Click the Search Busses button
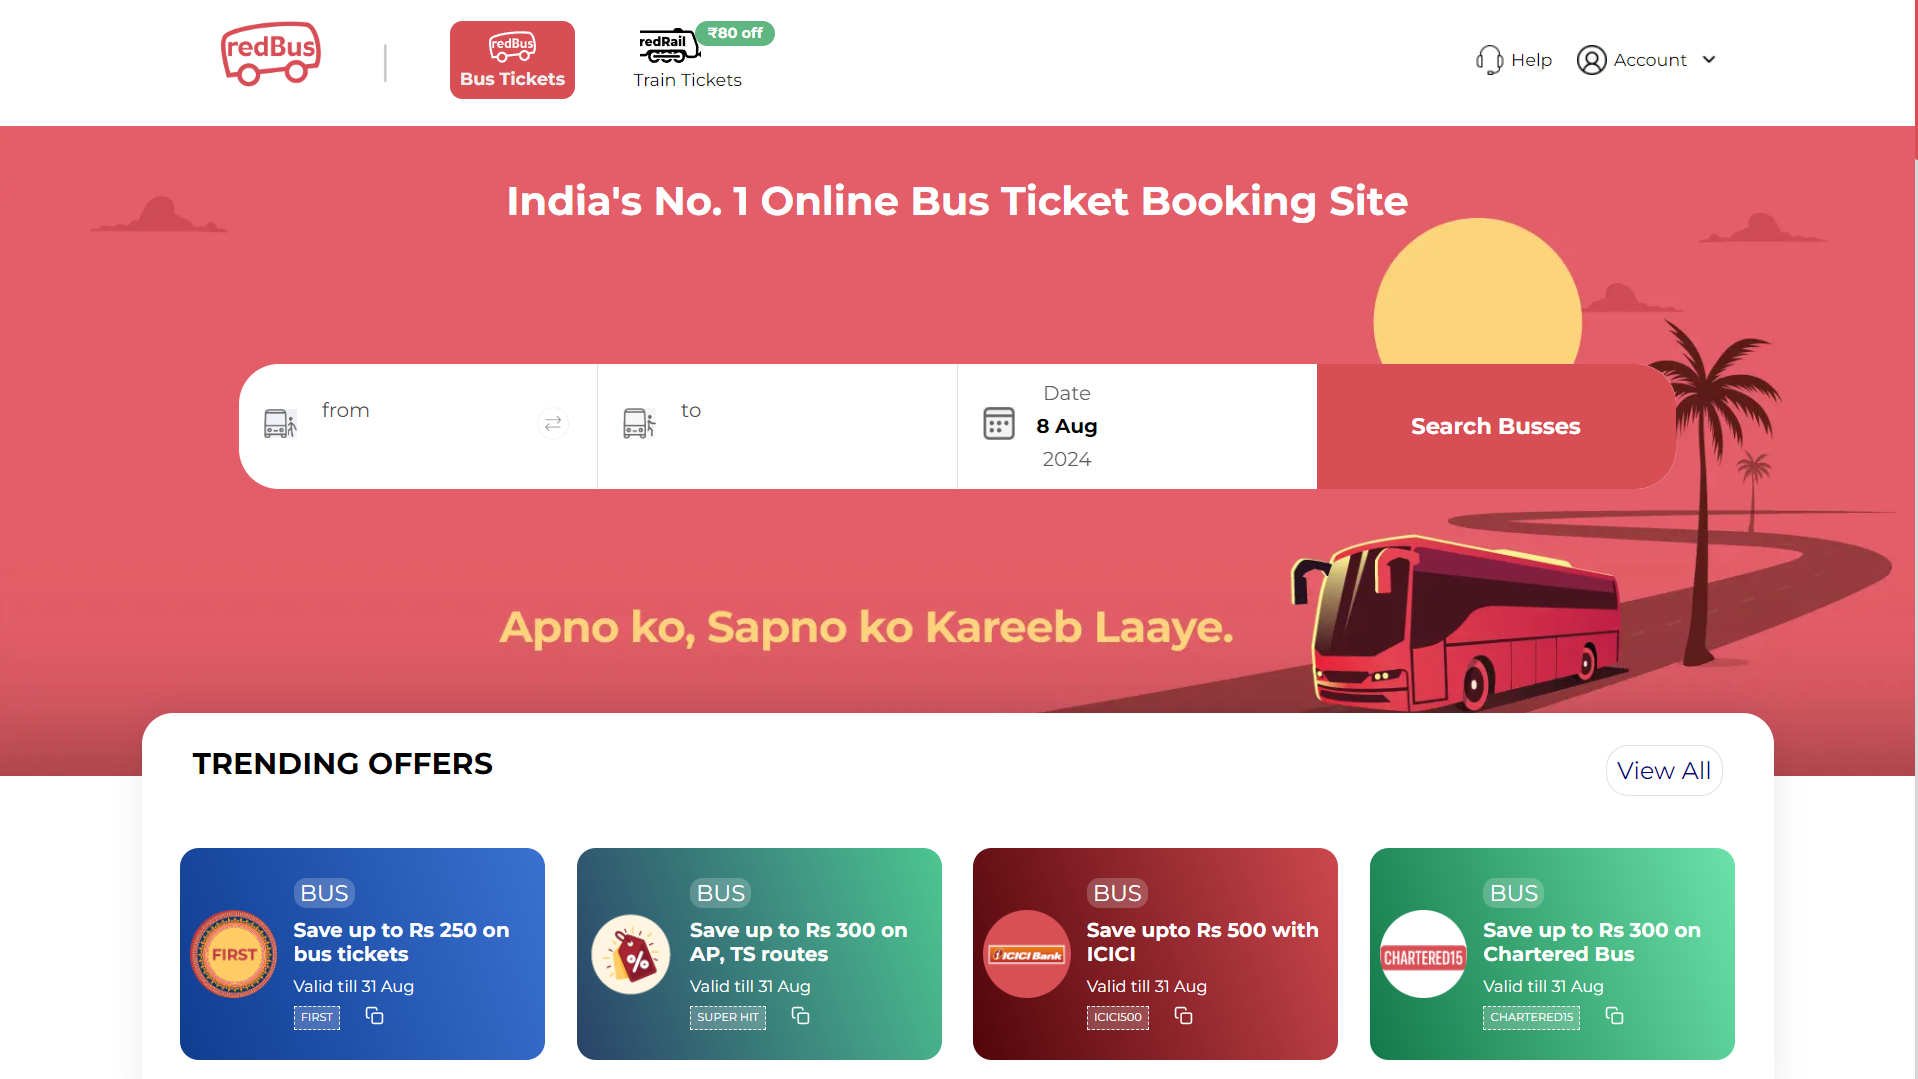The width and height of the screenshot is (1918, 1079). (1496, 426)
